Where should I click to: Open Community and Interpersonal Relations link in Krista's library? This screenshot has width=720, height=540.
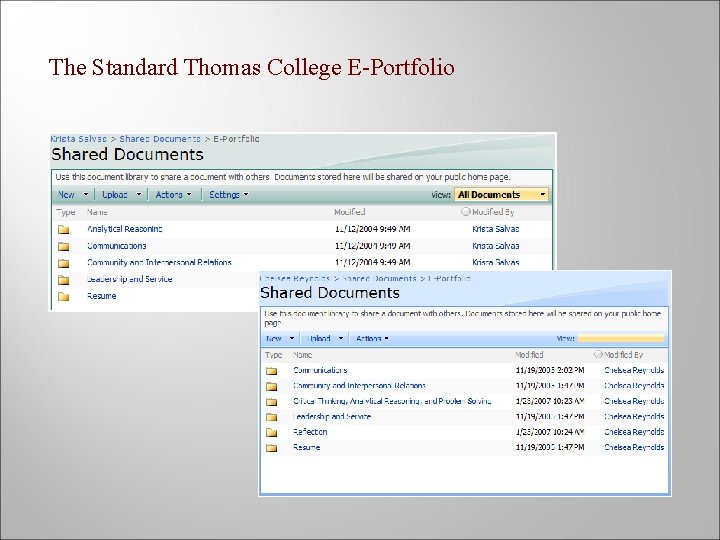point(159,262)
